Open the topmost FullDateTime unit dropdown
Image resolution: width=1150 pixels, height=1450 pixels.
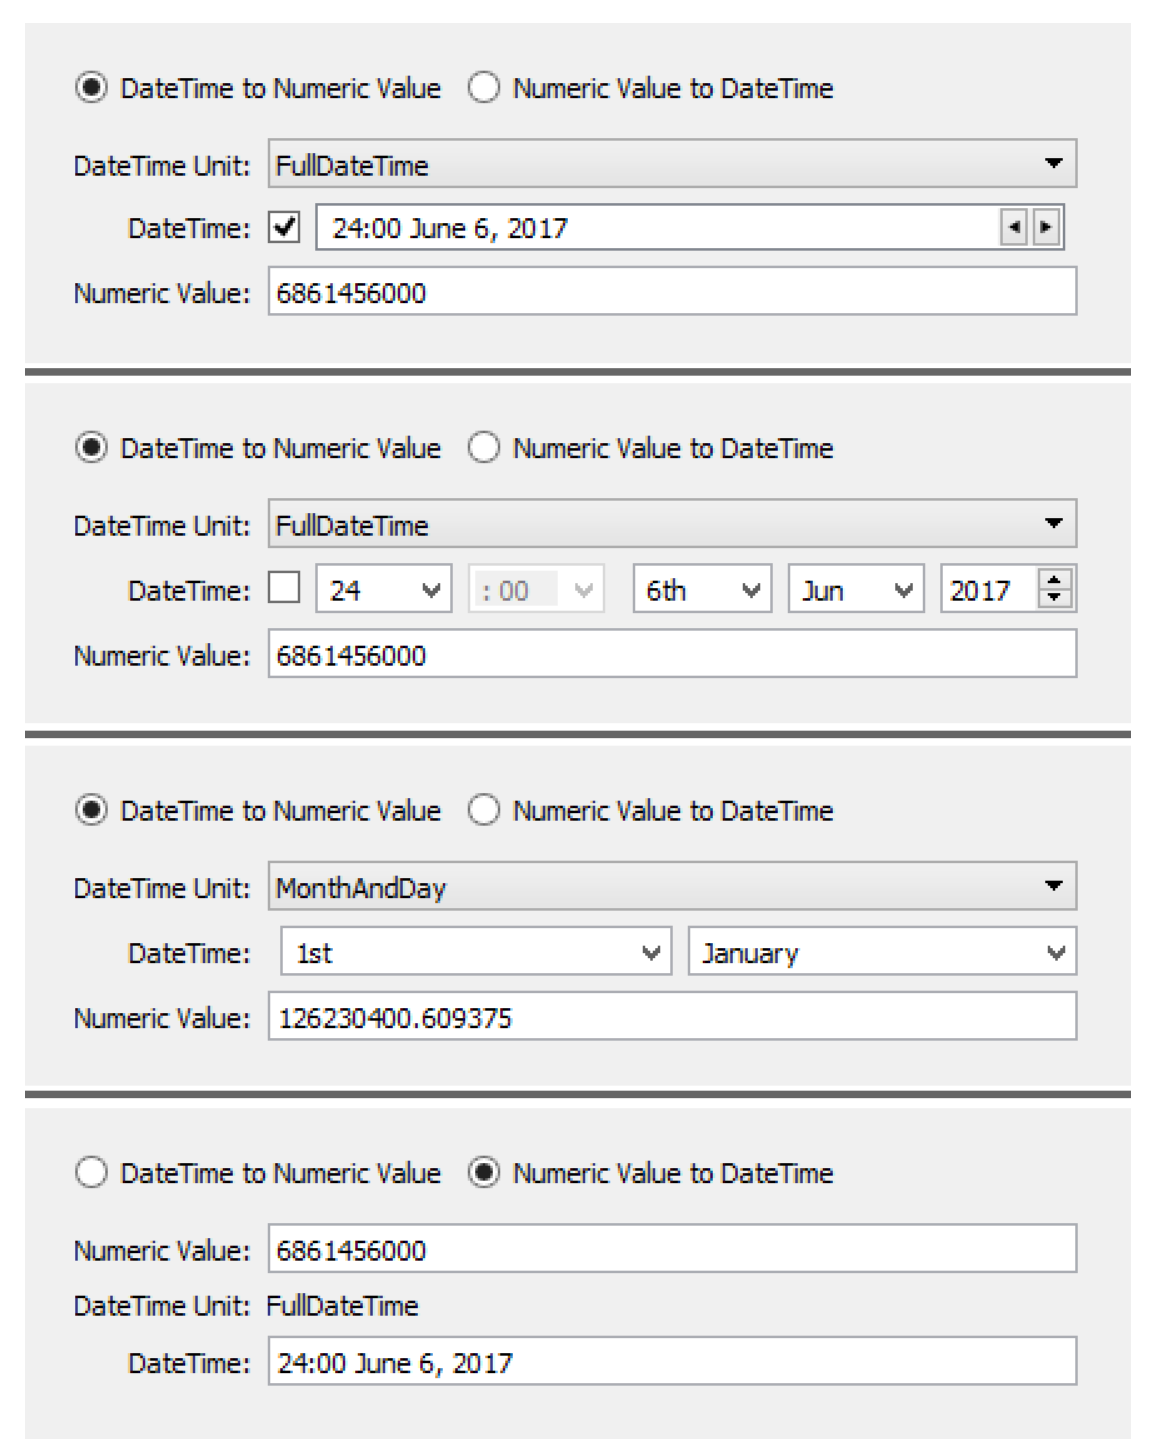(672, 164)
